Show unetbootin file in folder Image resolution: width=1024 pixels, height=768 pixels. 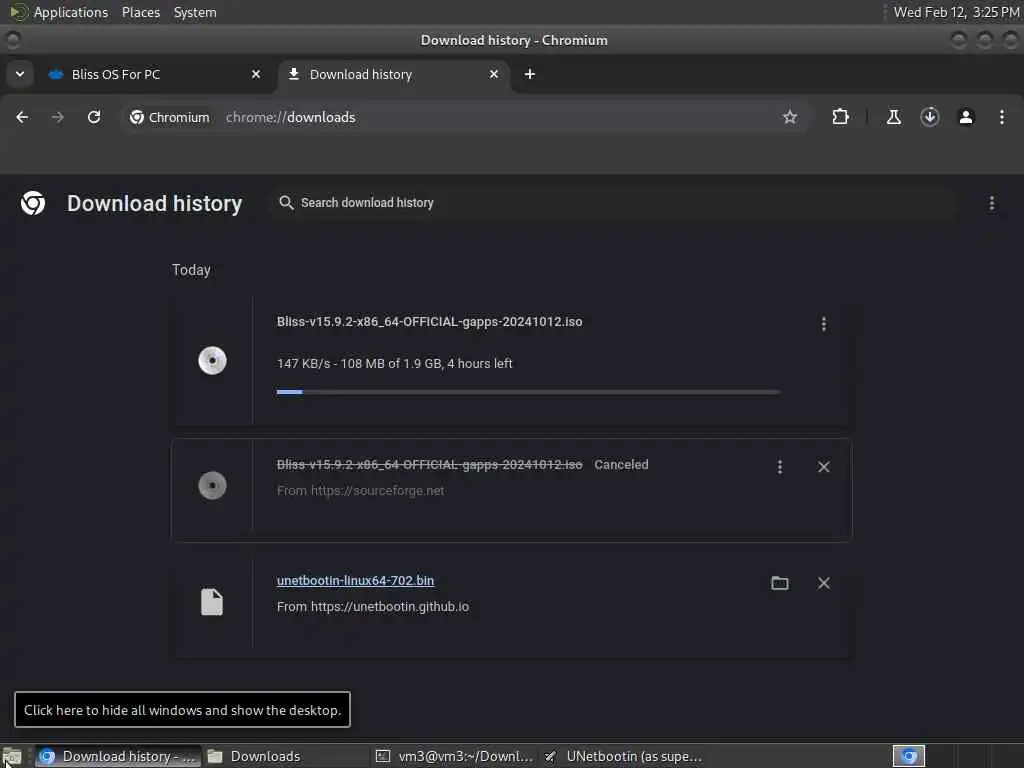(780, 583)
